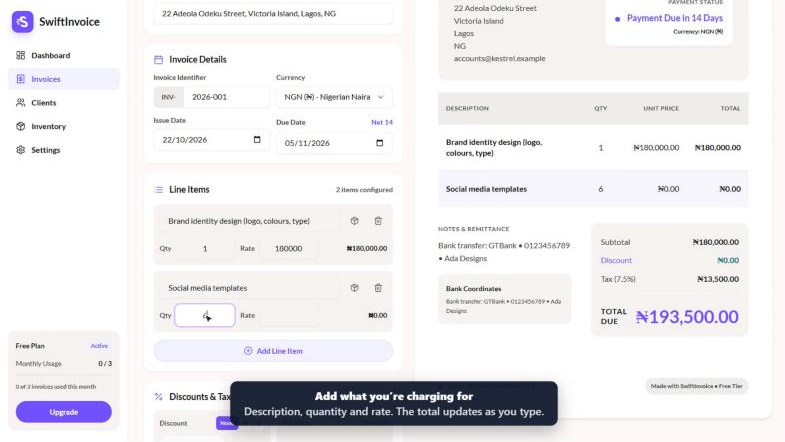Edit Brand identity design description field

[249, 221]
